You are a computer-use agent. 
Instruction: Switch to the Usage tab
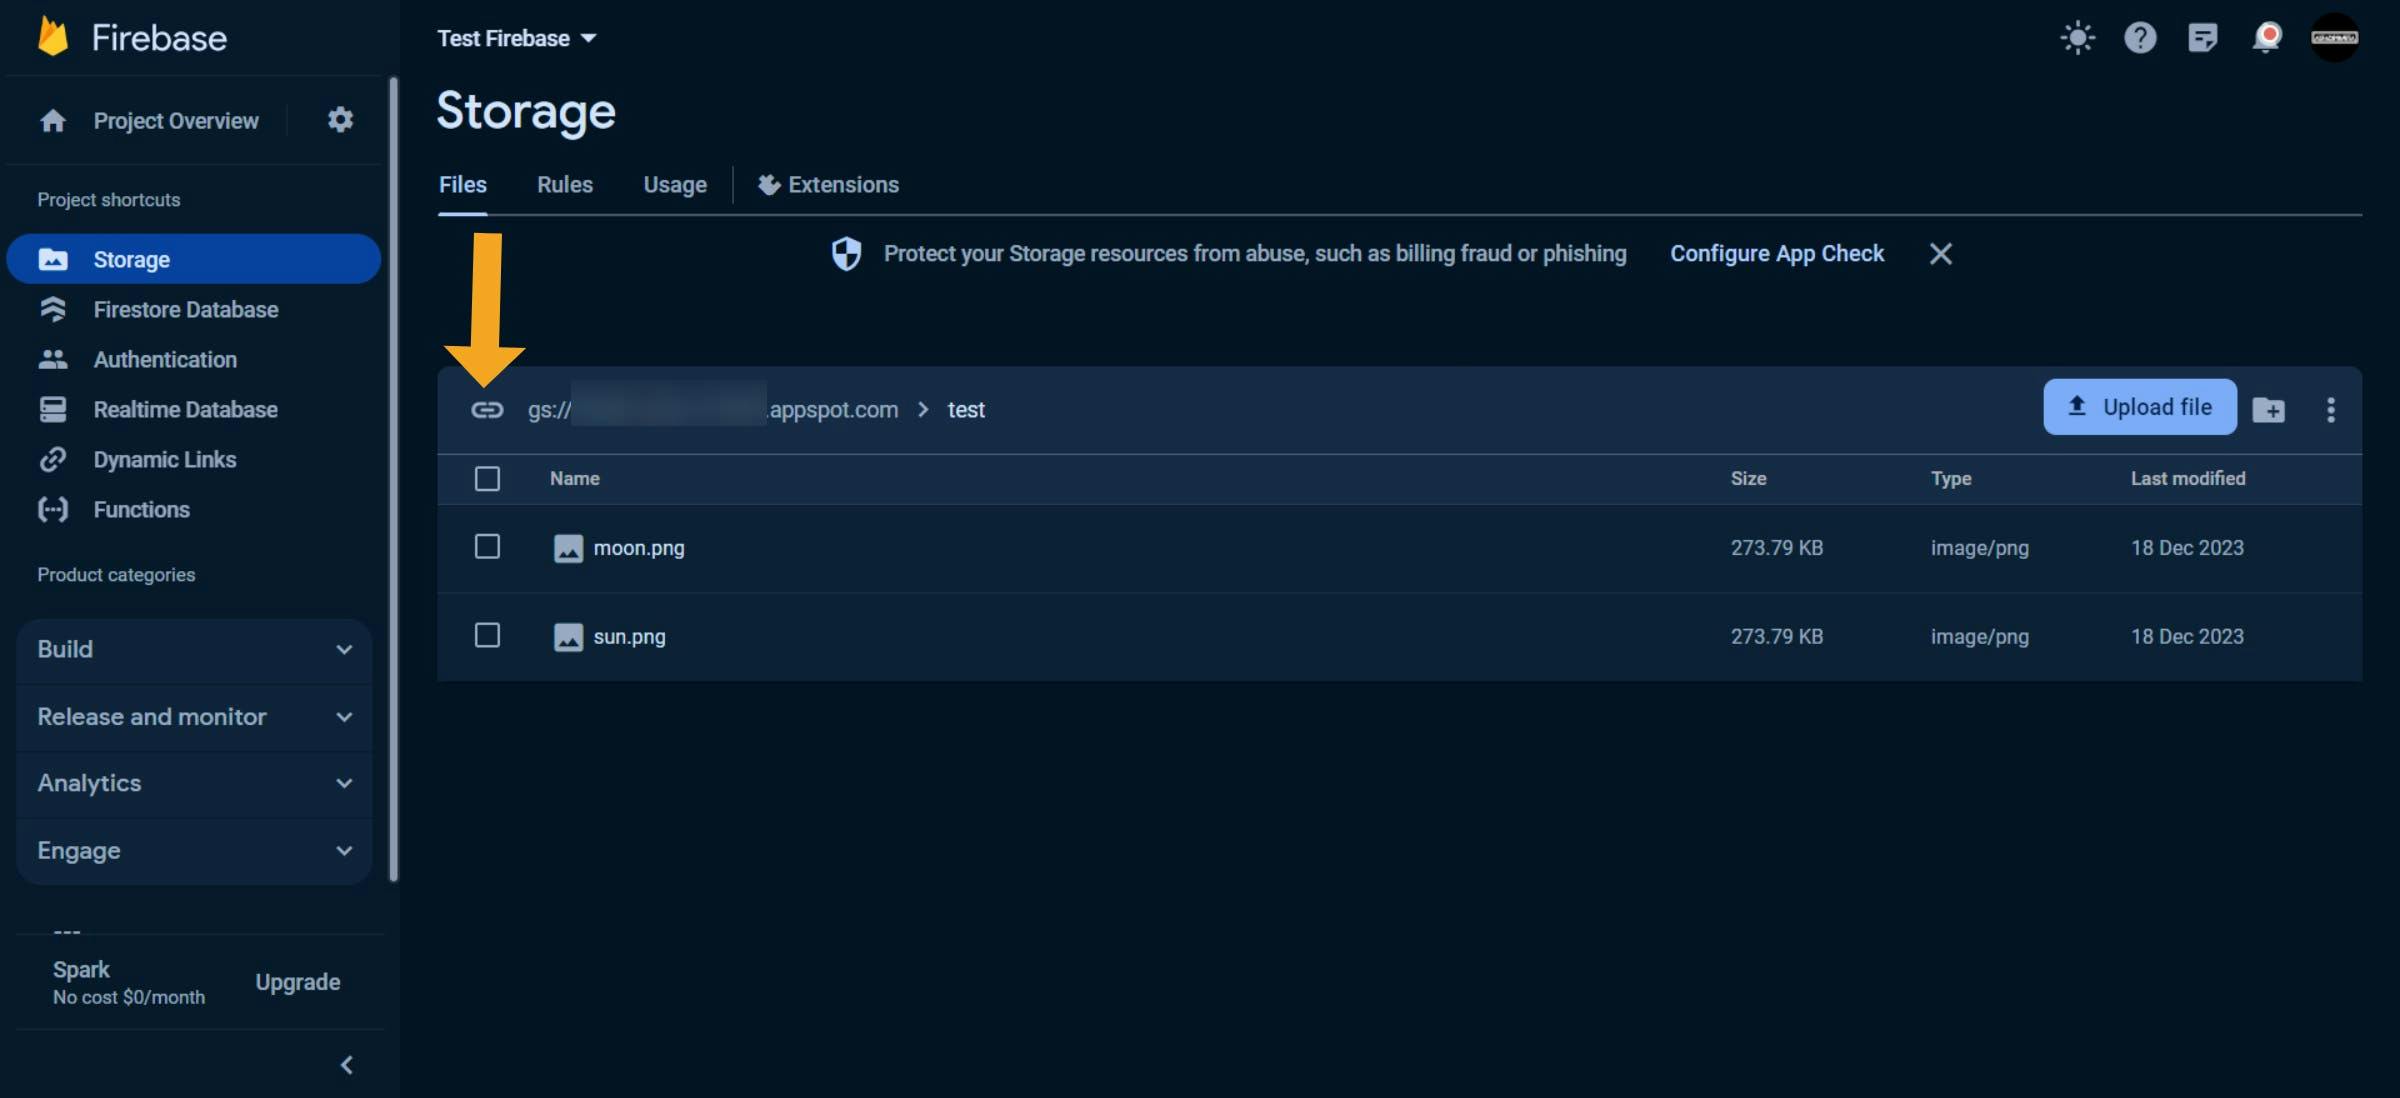(674, 185)
